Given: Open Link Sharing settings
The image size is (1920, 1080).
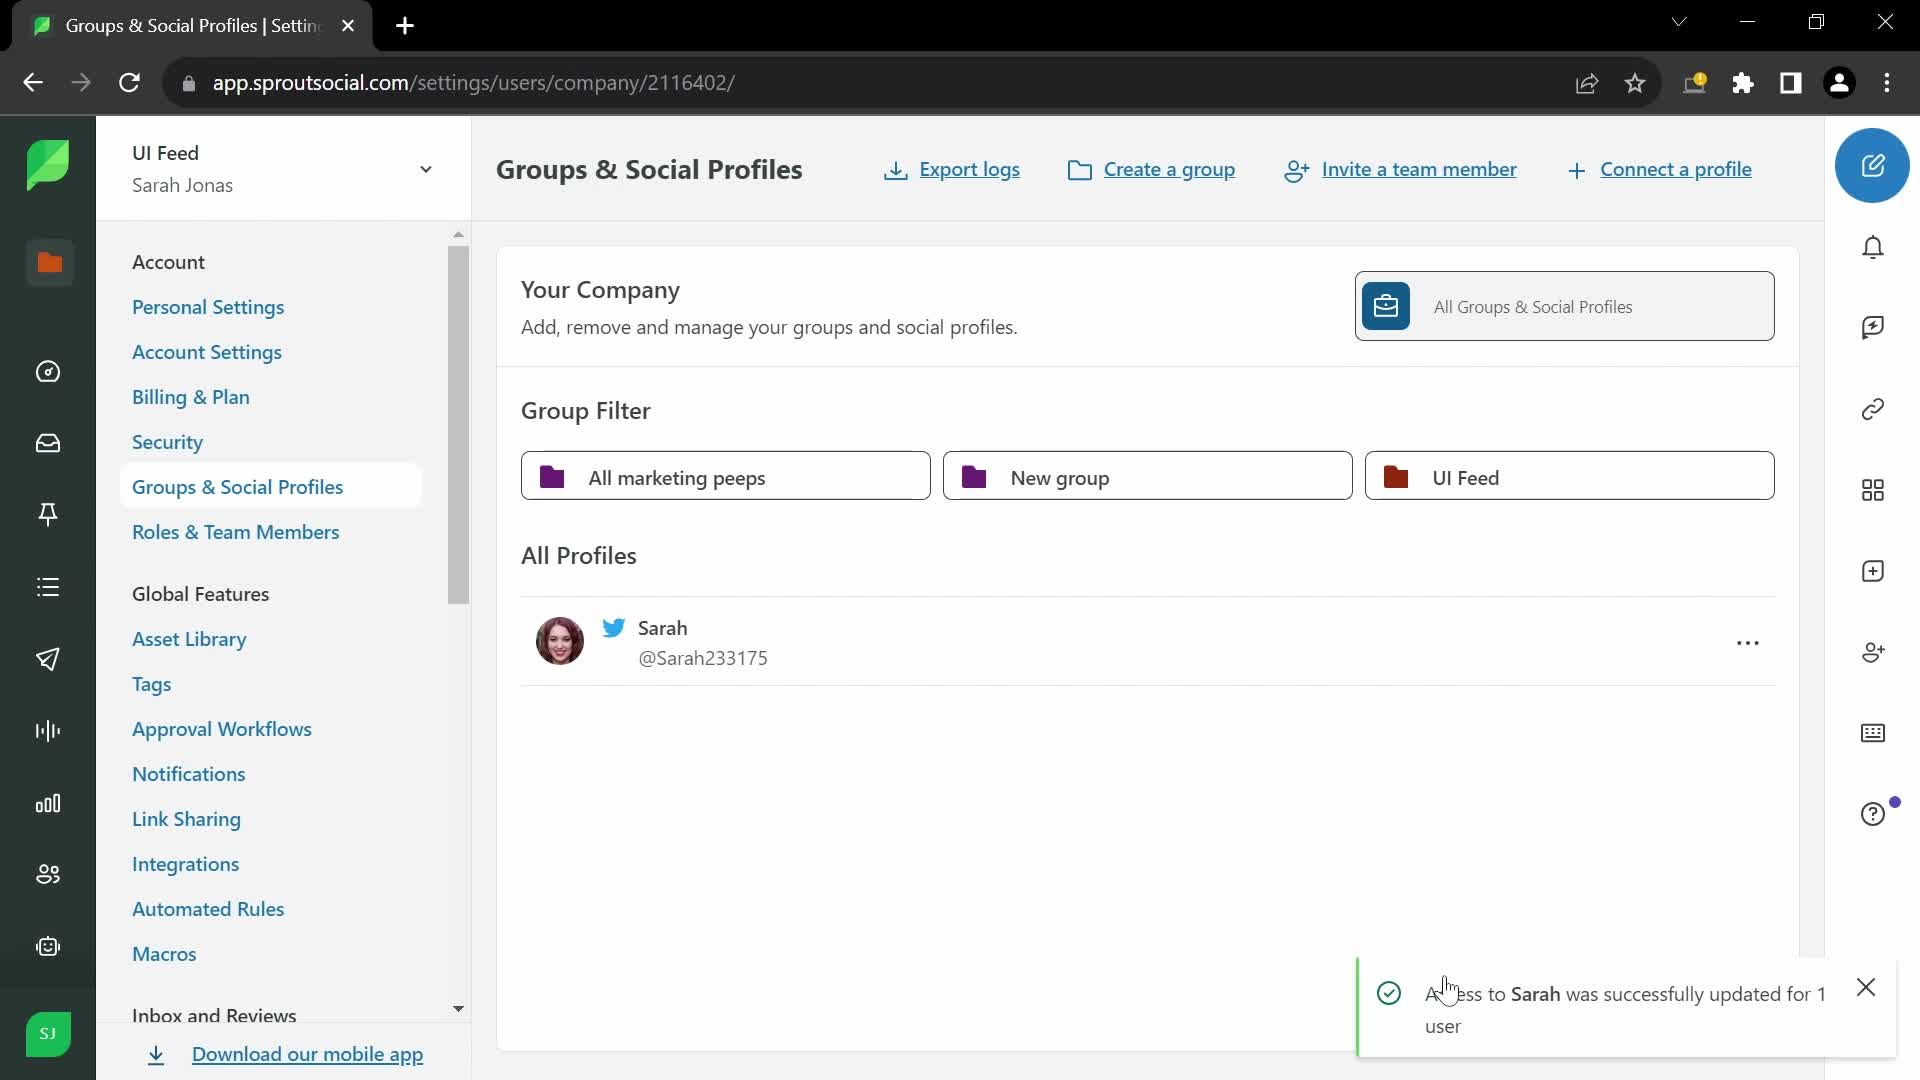Looking at the screenshot, I should point(186,819).
